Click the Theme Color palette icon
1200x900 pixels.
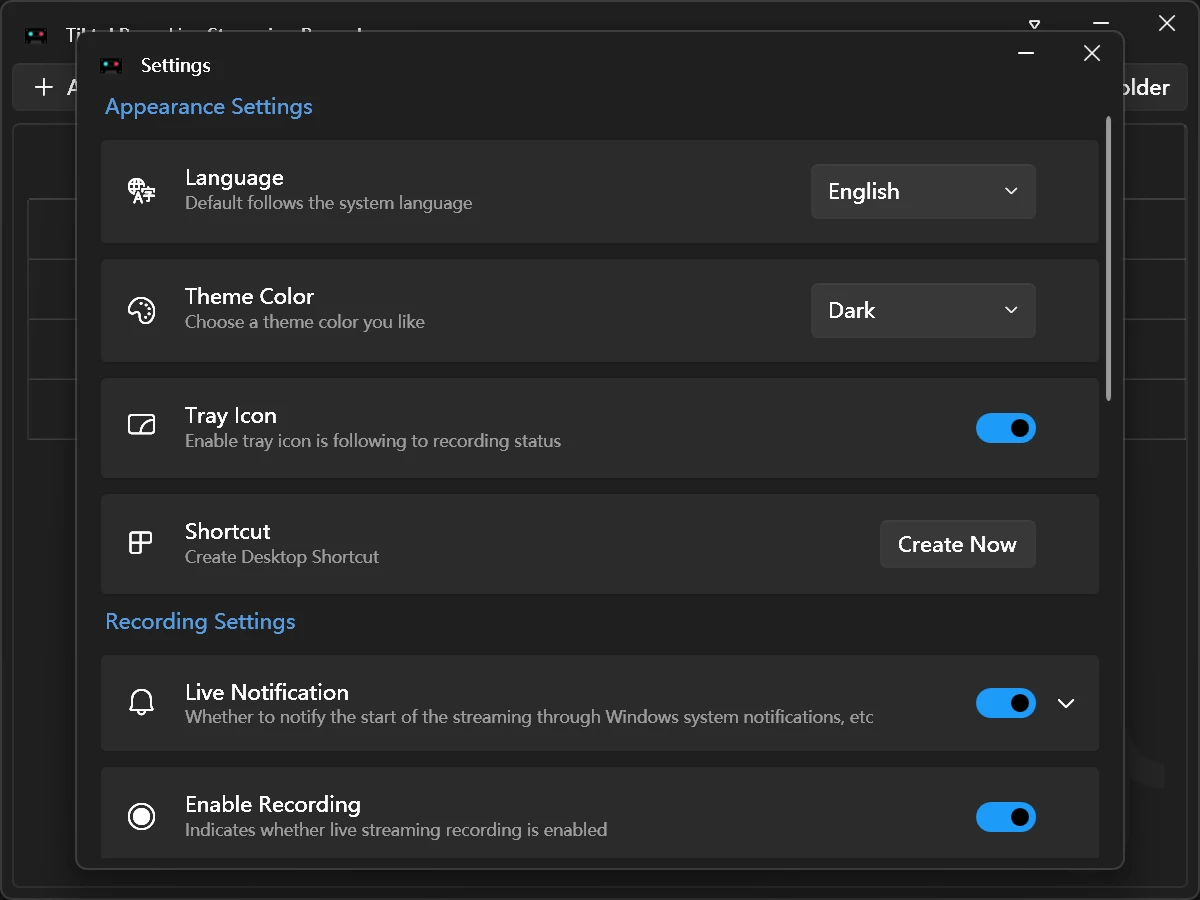[141, 310]
